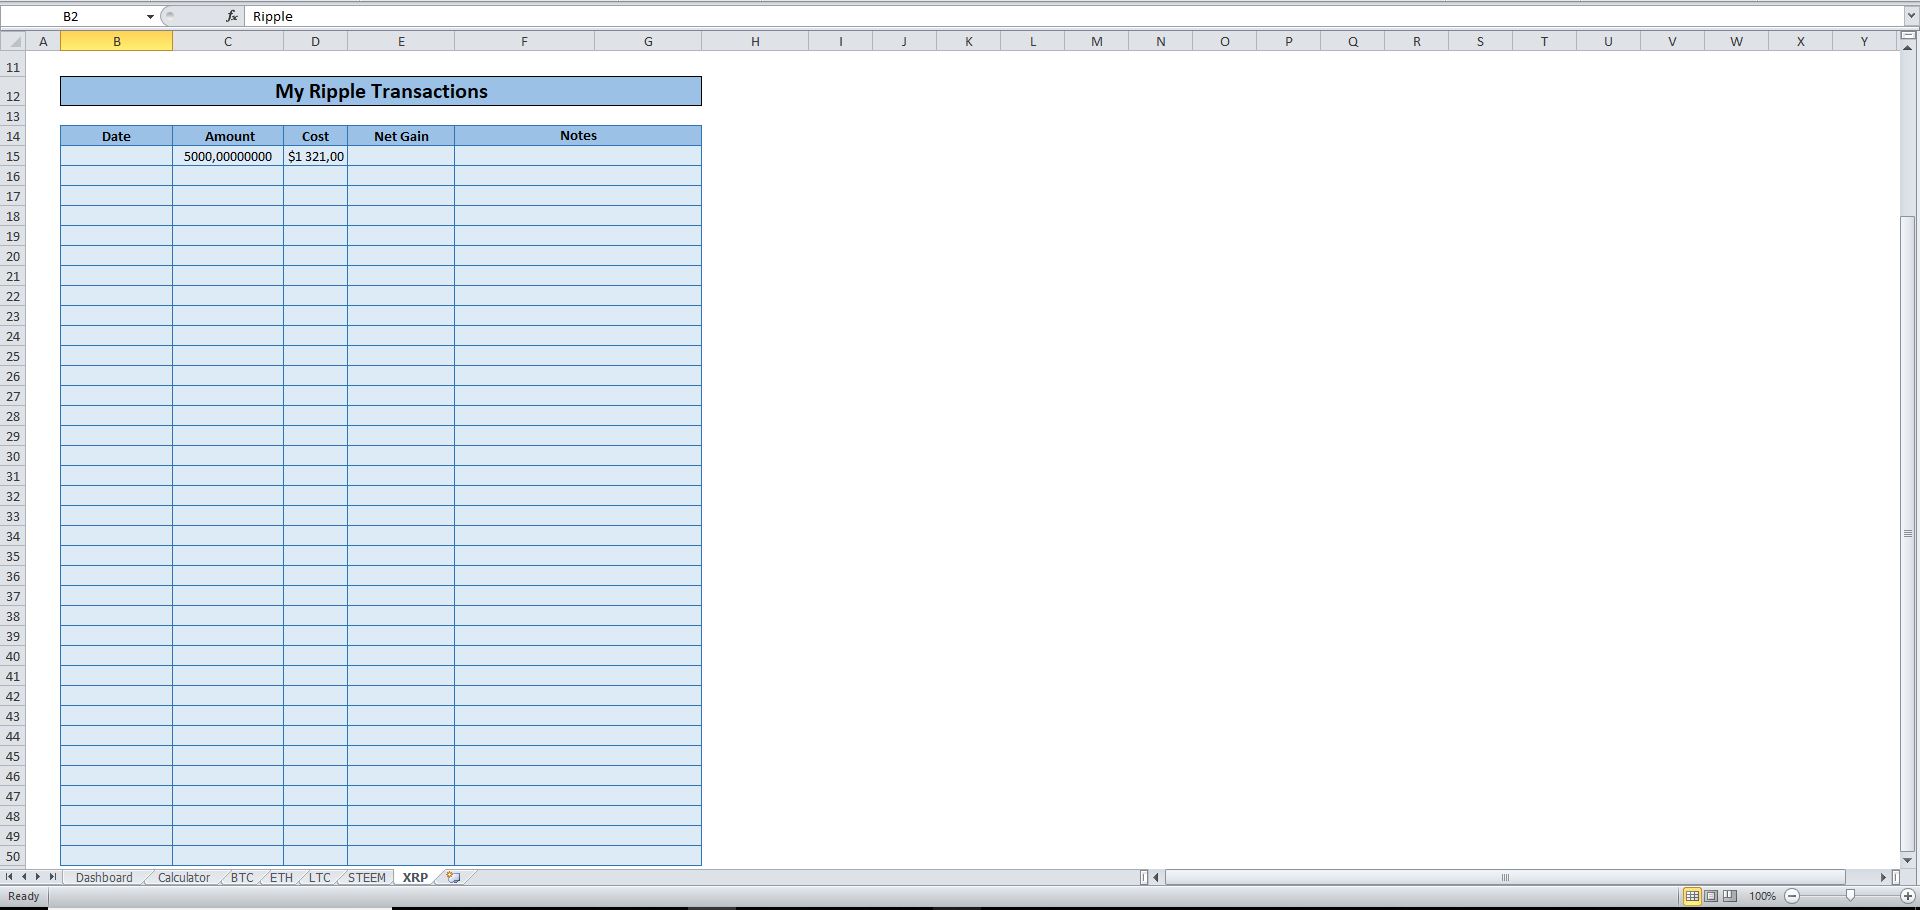Select the BTC sheet tab
The width and height of the screenshot is (1920, 910).
pos(242,877)
